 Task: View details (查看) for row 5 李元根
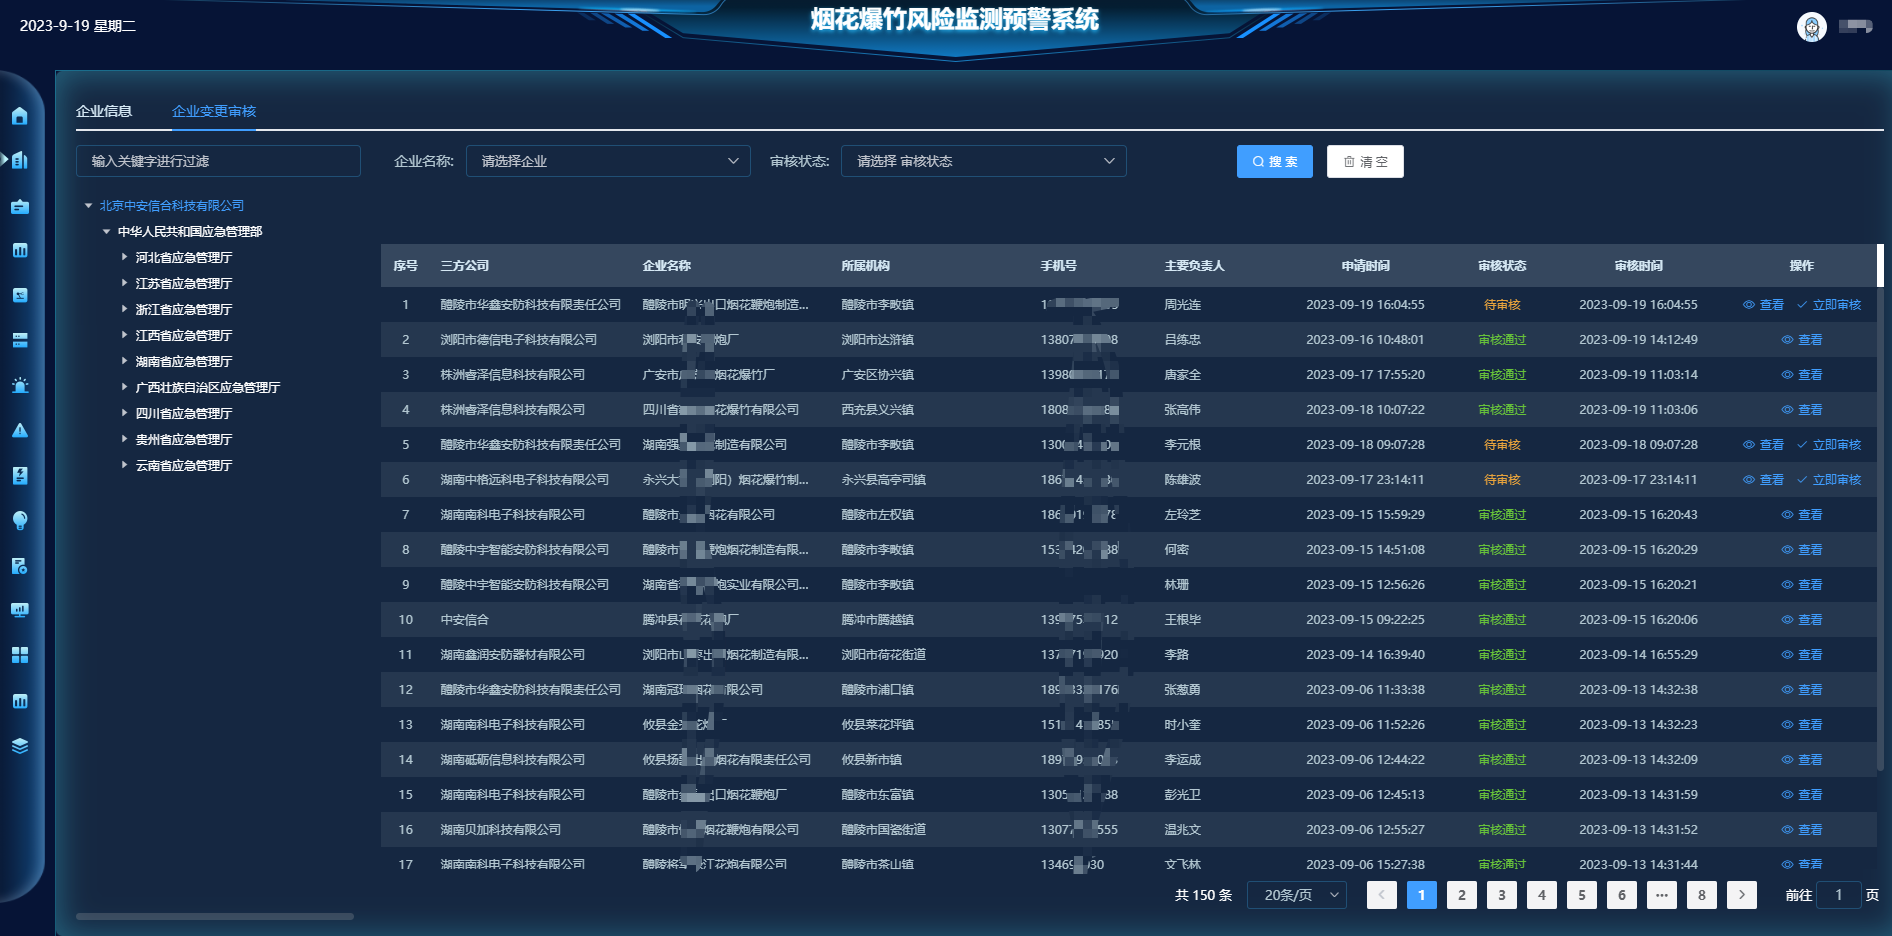coord(1763,445)
